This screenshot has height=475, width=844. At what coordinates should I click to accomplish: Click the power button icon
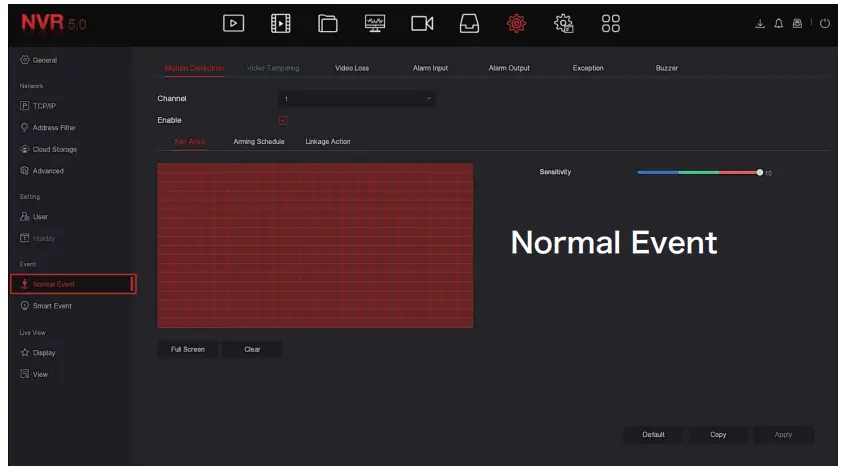click(x=825, y=23)
